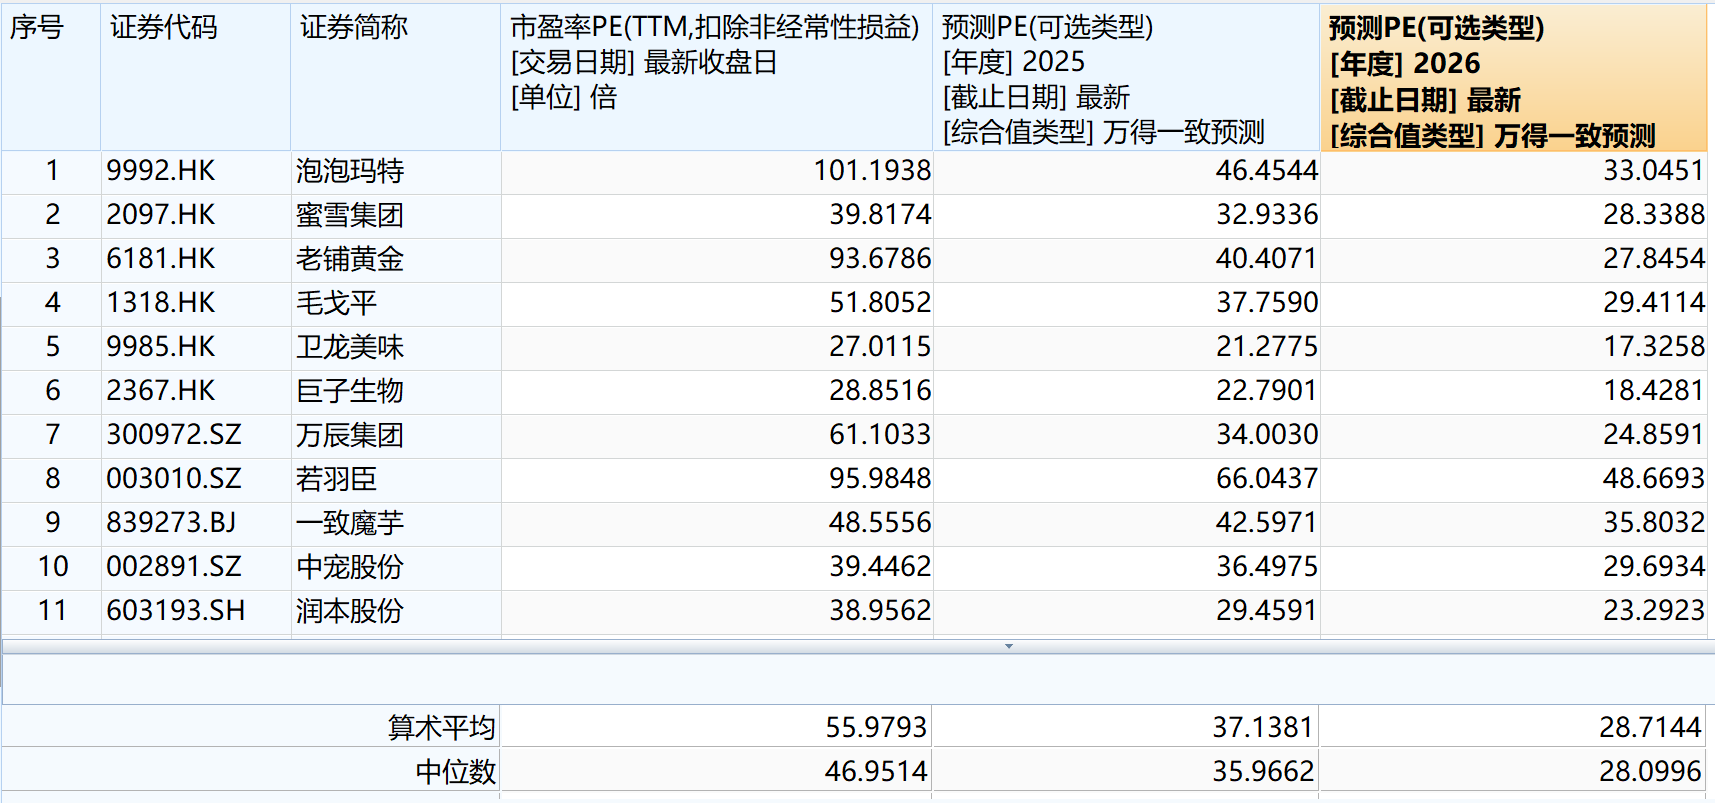Select the 66.0437 value
Image resolution: width=1715 pixels, height=803 pixels.
(x=1267, y=479)
